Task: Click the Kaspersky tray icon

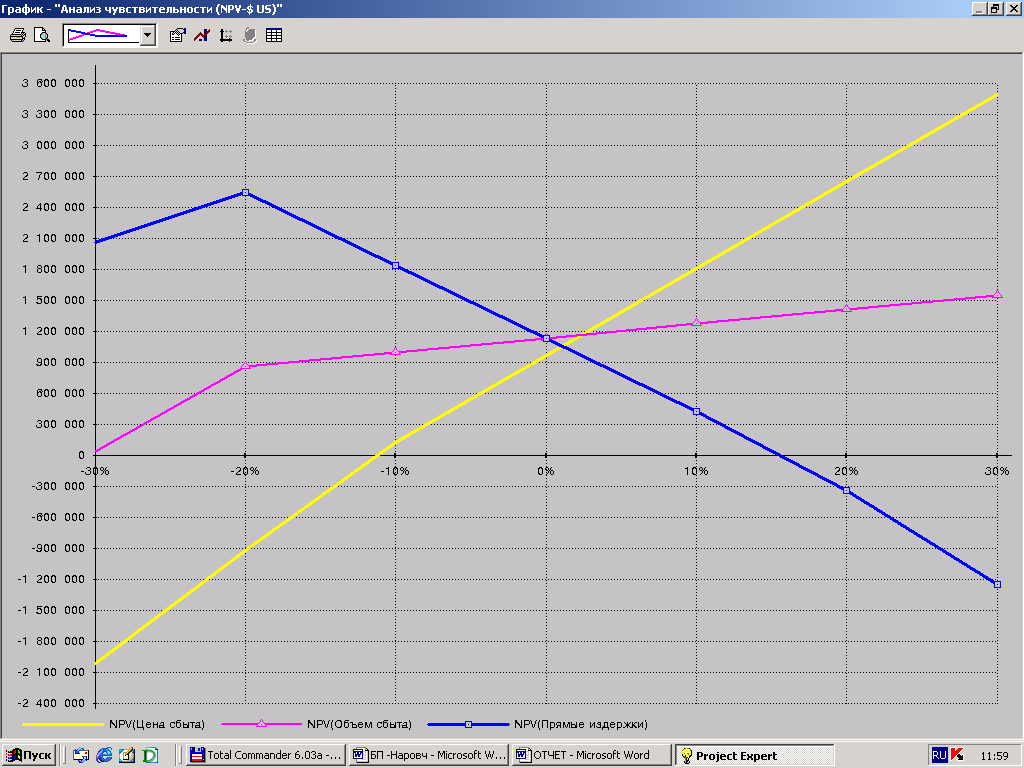Action: 957,755
